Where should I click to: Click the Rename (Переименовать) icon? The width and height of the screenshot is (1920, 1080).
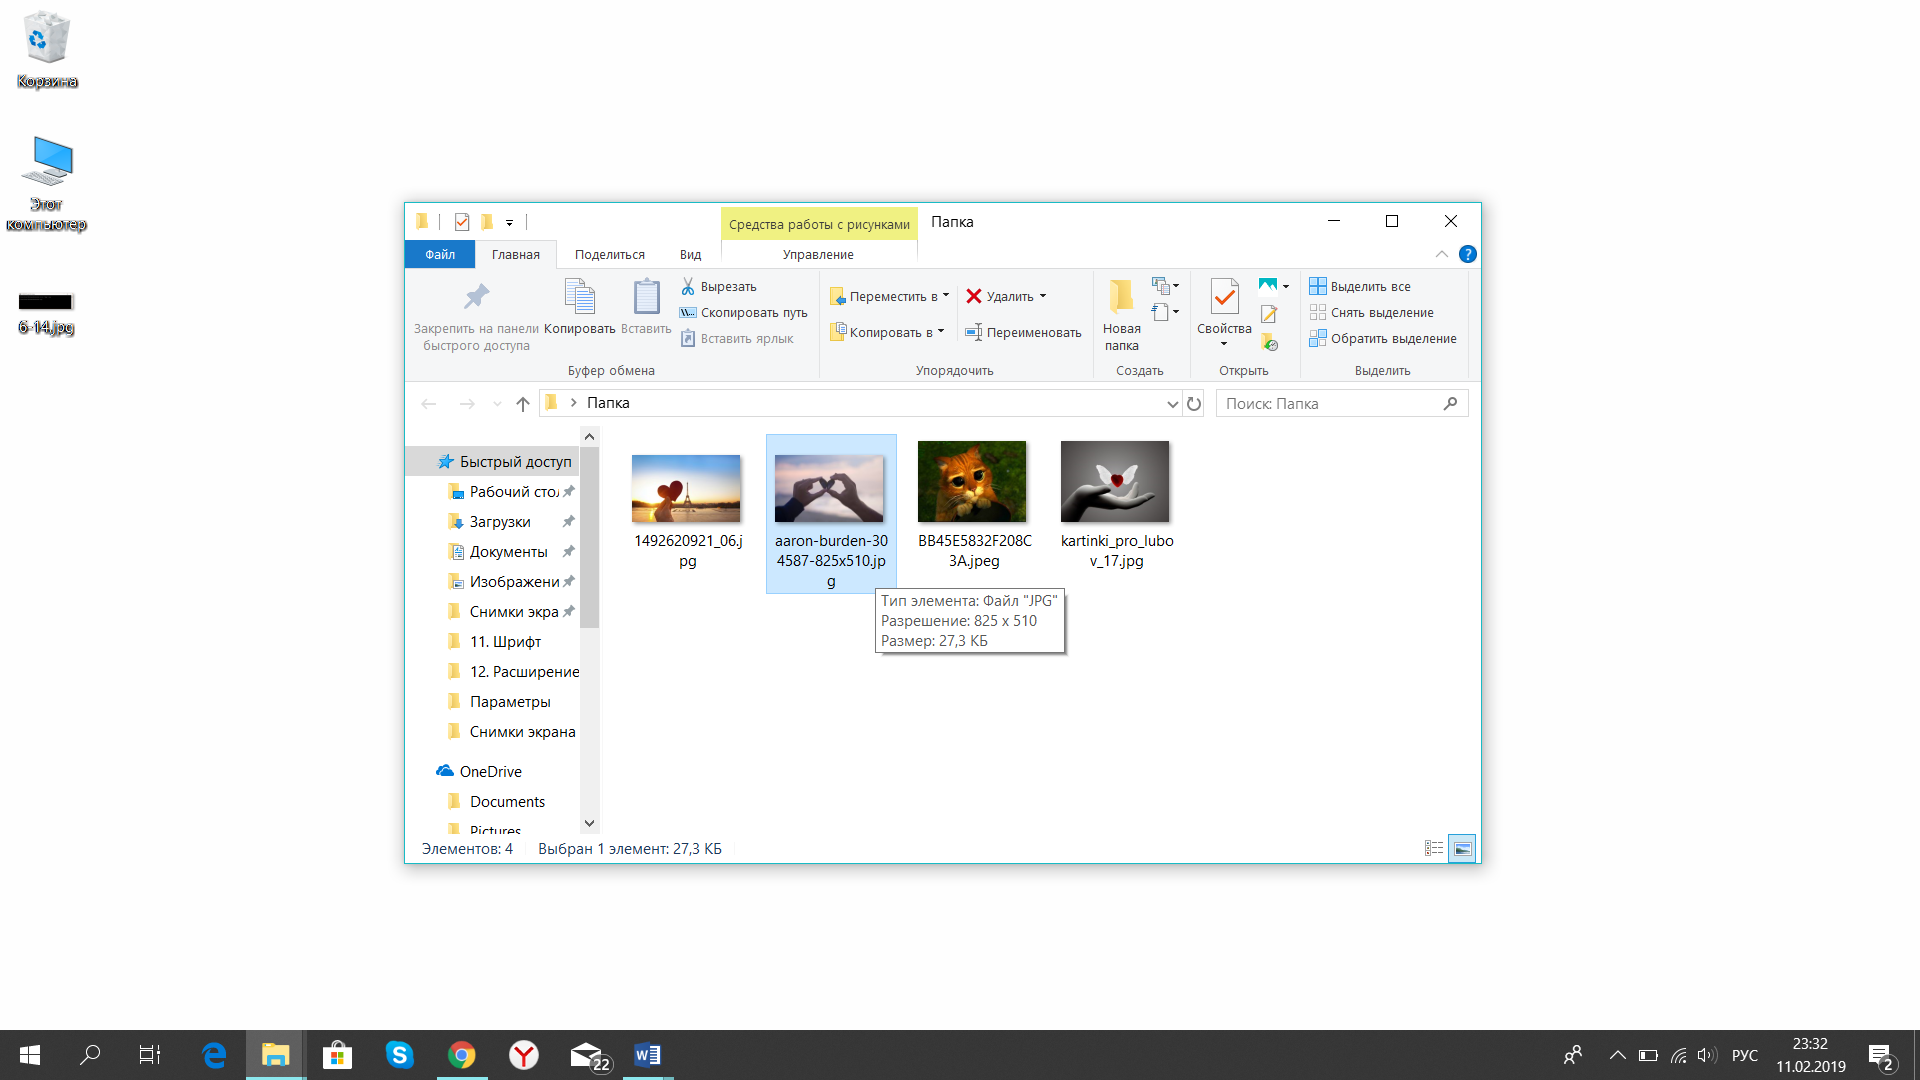(973, 332)
